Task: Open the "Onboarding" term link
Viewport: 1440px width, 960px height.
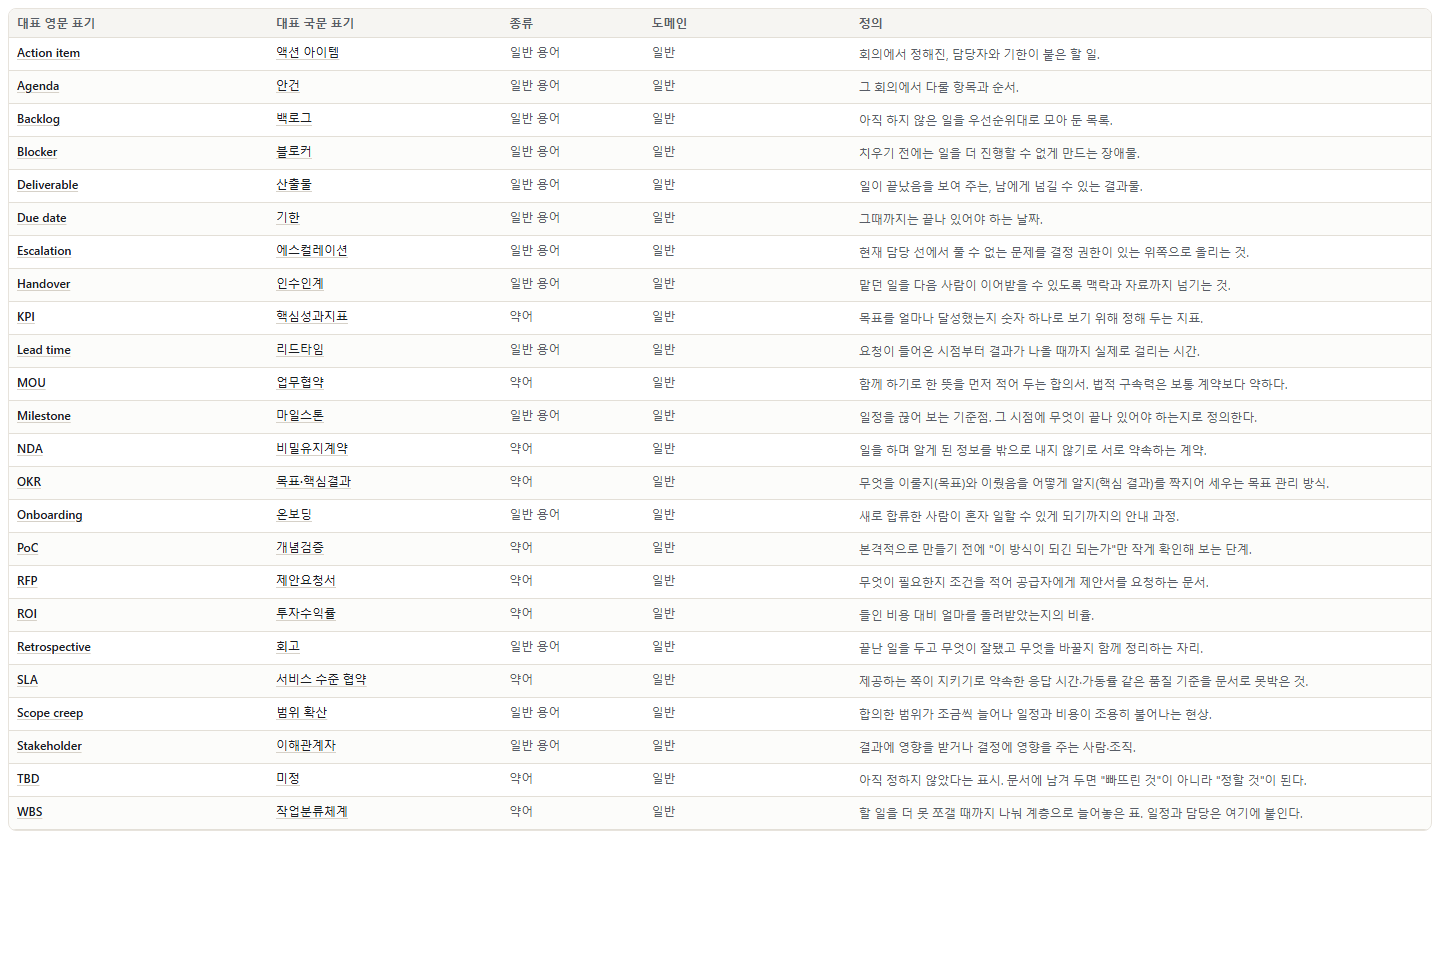Action: (50, 515)
